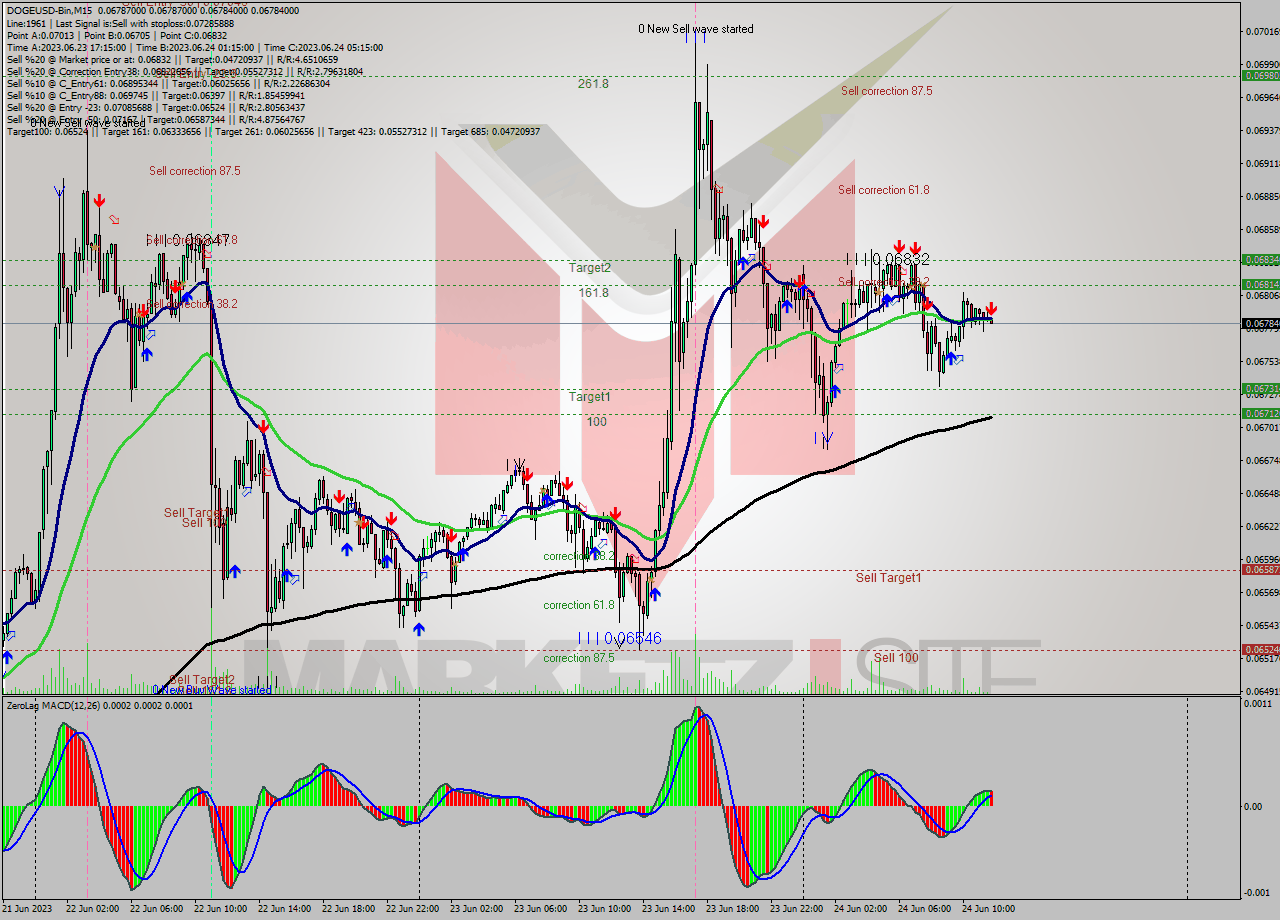This screenshot has width=1280, height=920.
Task: Click the "24 Jun 06:00" time axis label
Action: pyautogui.click(x=924, y=909)
